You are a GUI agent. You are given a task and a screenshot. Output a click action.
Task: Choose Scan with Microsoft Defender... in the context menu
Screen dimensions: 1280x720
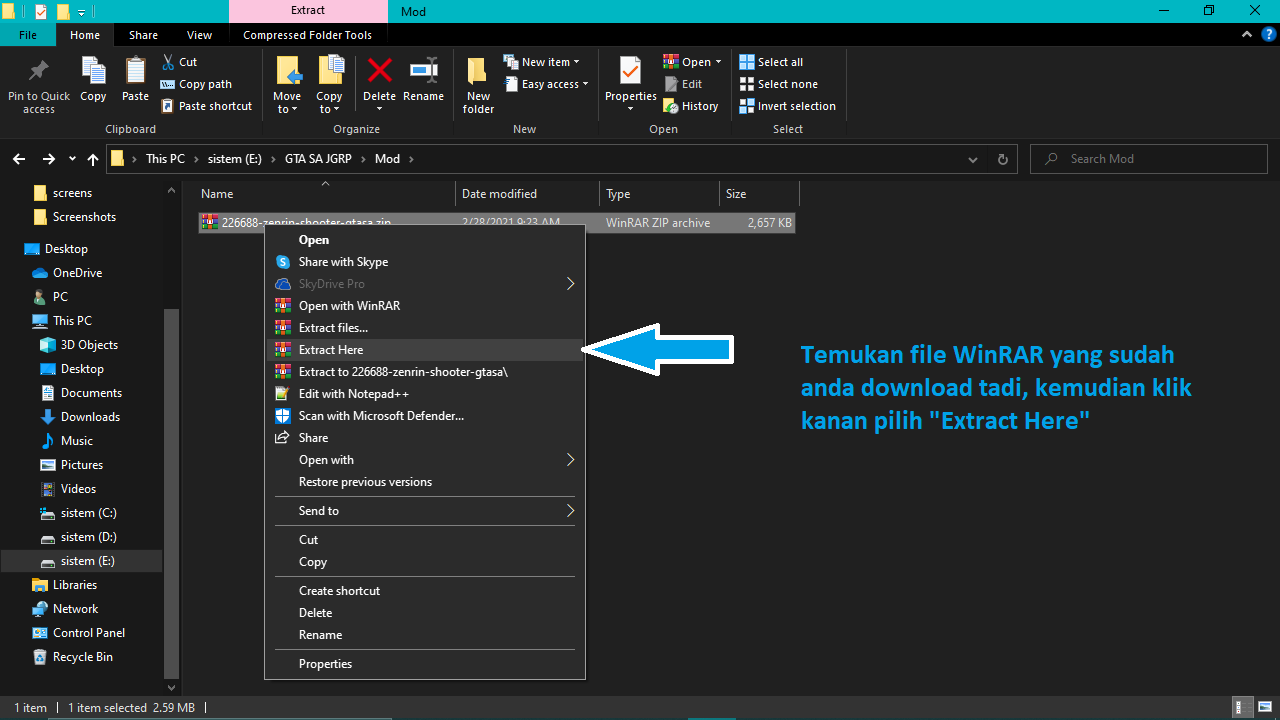(x=425, y=416)
